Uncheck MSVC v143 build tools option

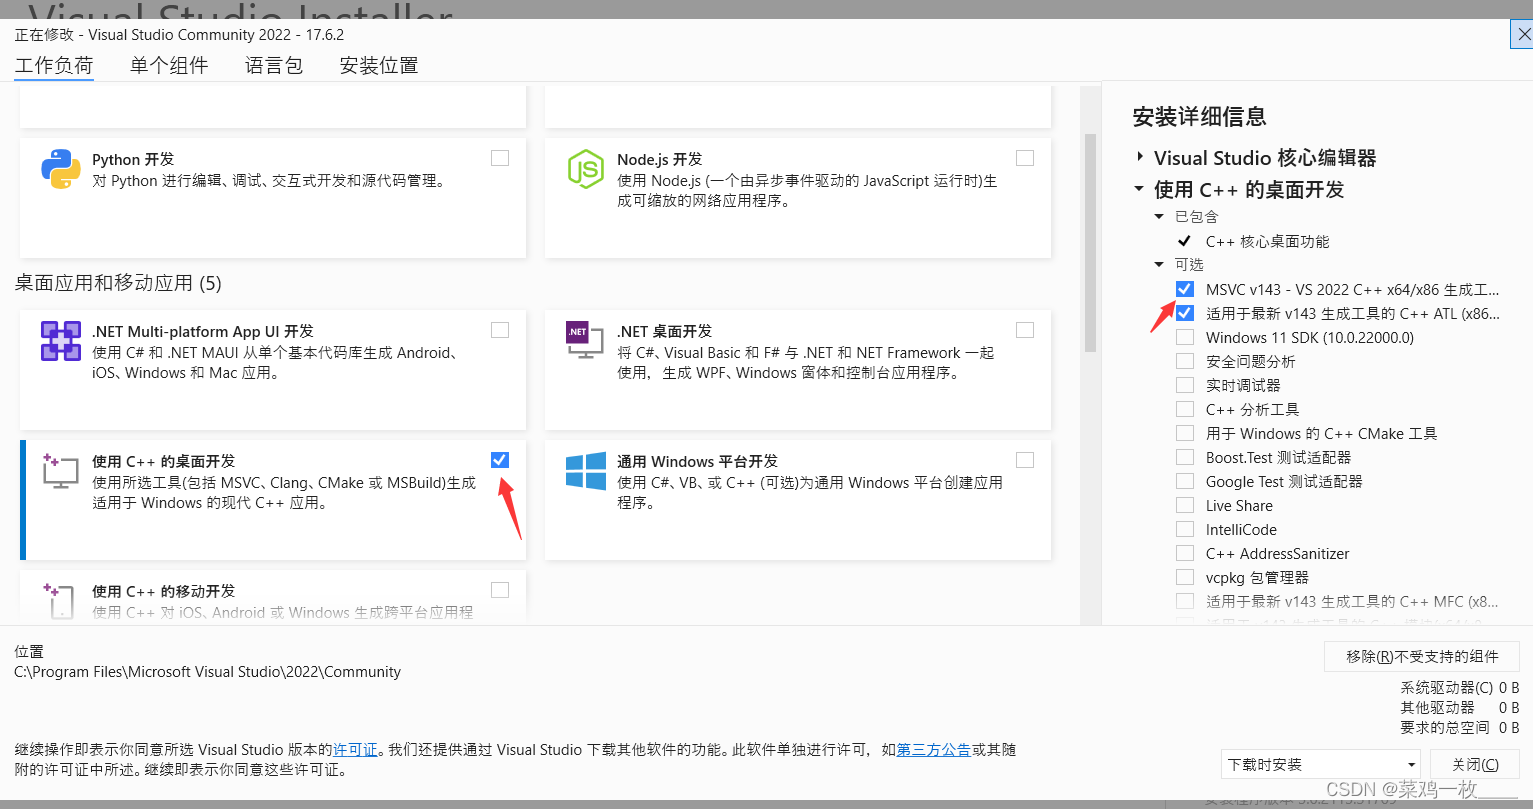click(x=1185, y=289)
